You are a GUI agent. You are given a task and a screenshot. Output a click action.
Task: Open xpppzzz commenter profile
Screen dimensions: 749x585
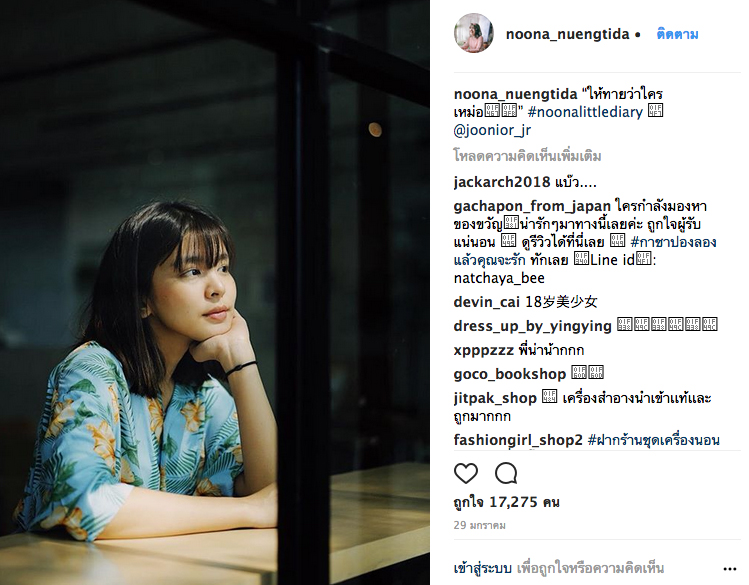click(483, 351)
